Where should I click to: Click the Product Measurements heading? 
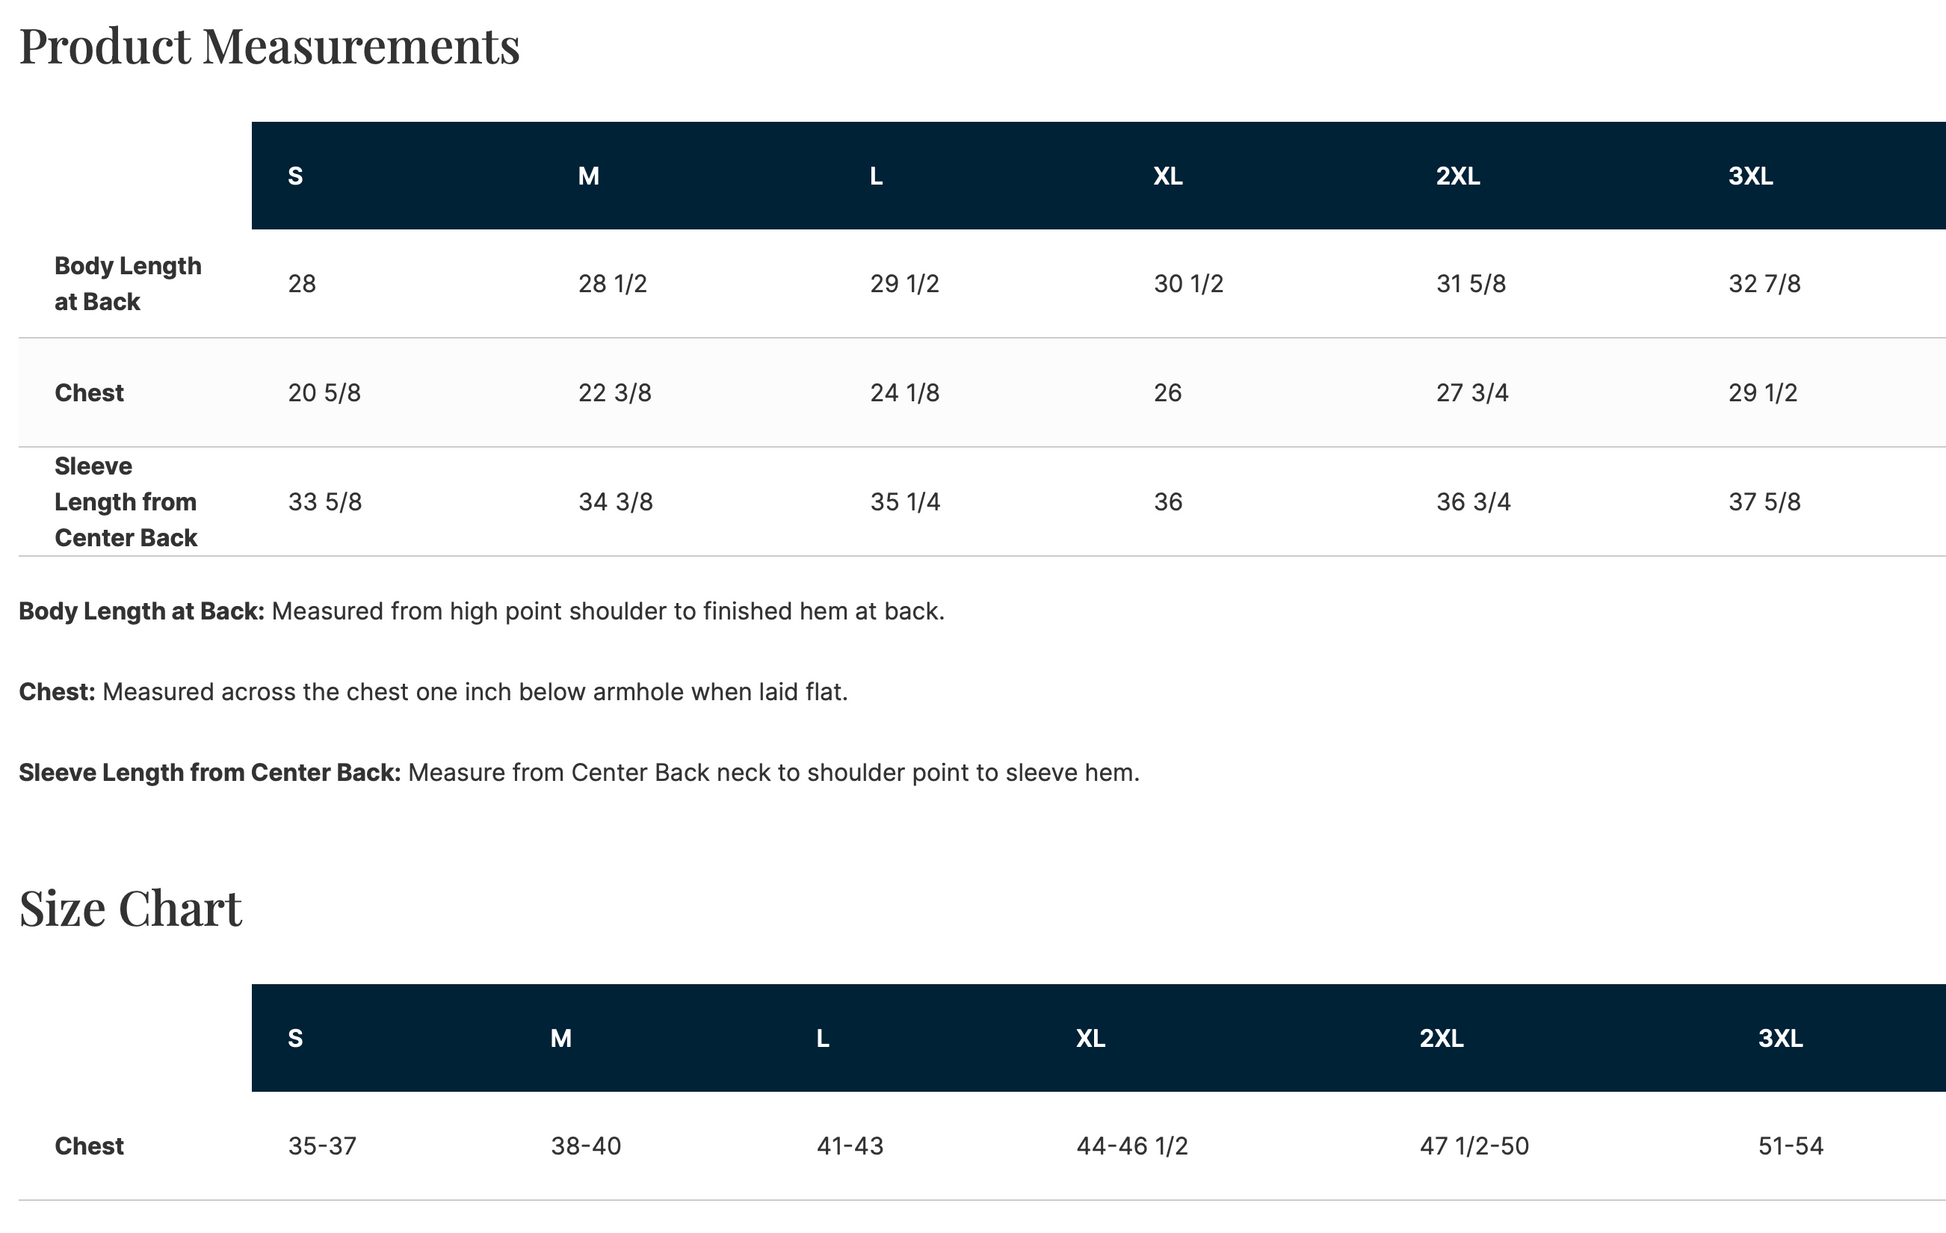coord(269,47)
